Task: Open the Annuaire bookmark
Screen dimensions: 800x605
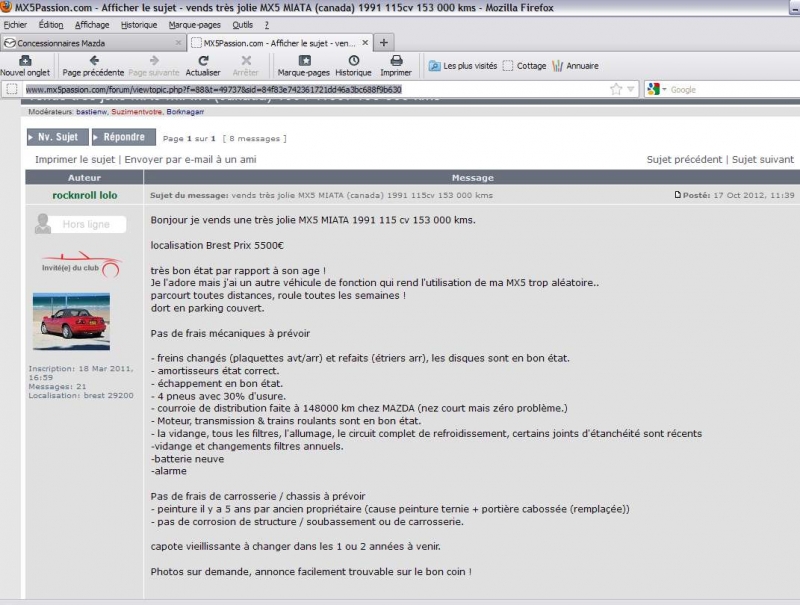Action: pos(576,66)
